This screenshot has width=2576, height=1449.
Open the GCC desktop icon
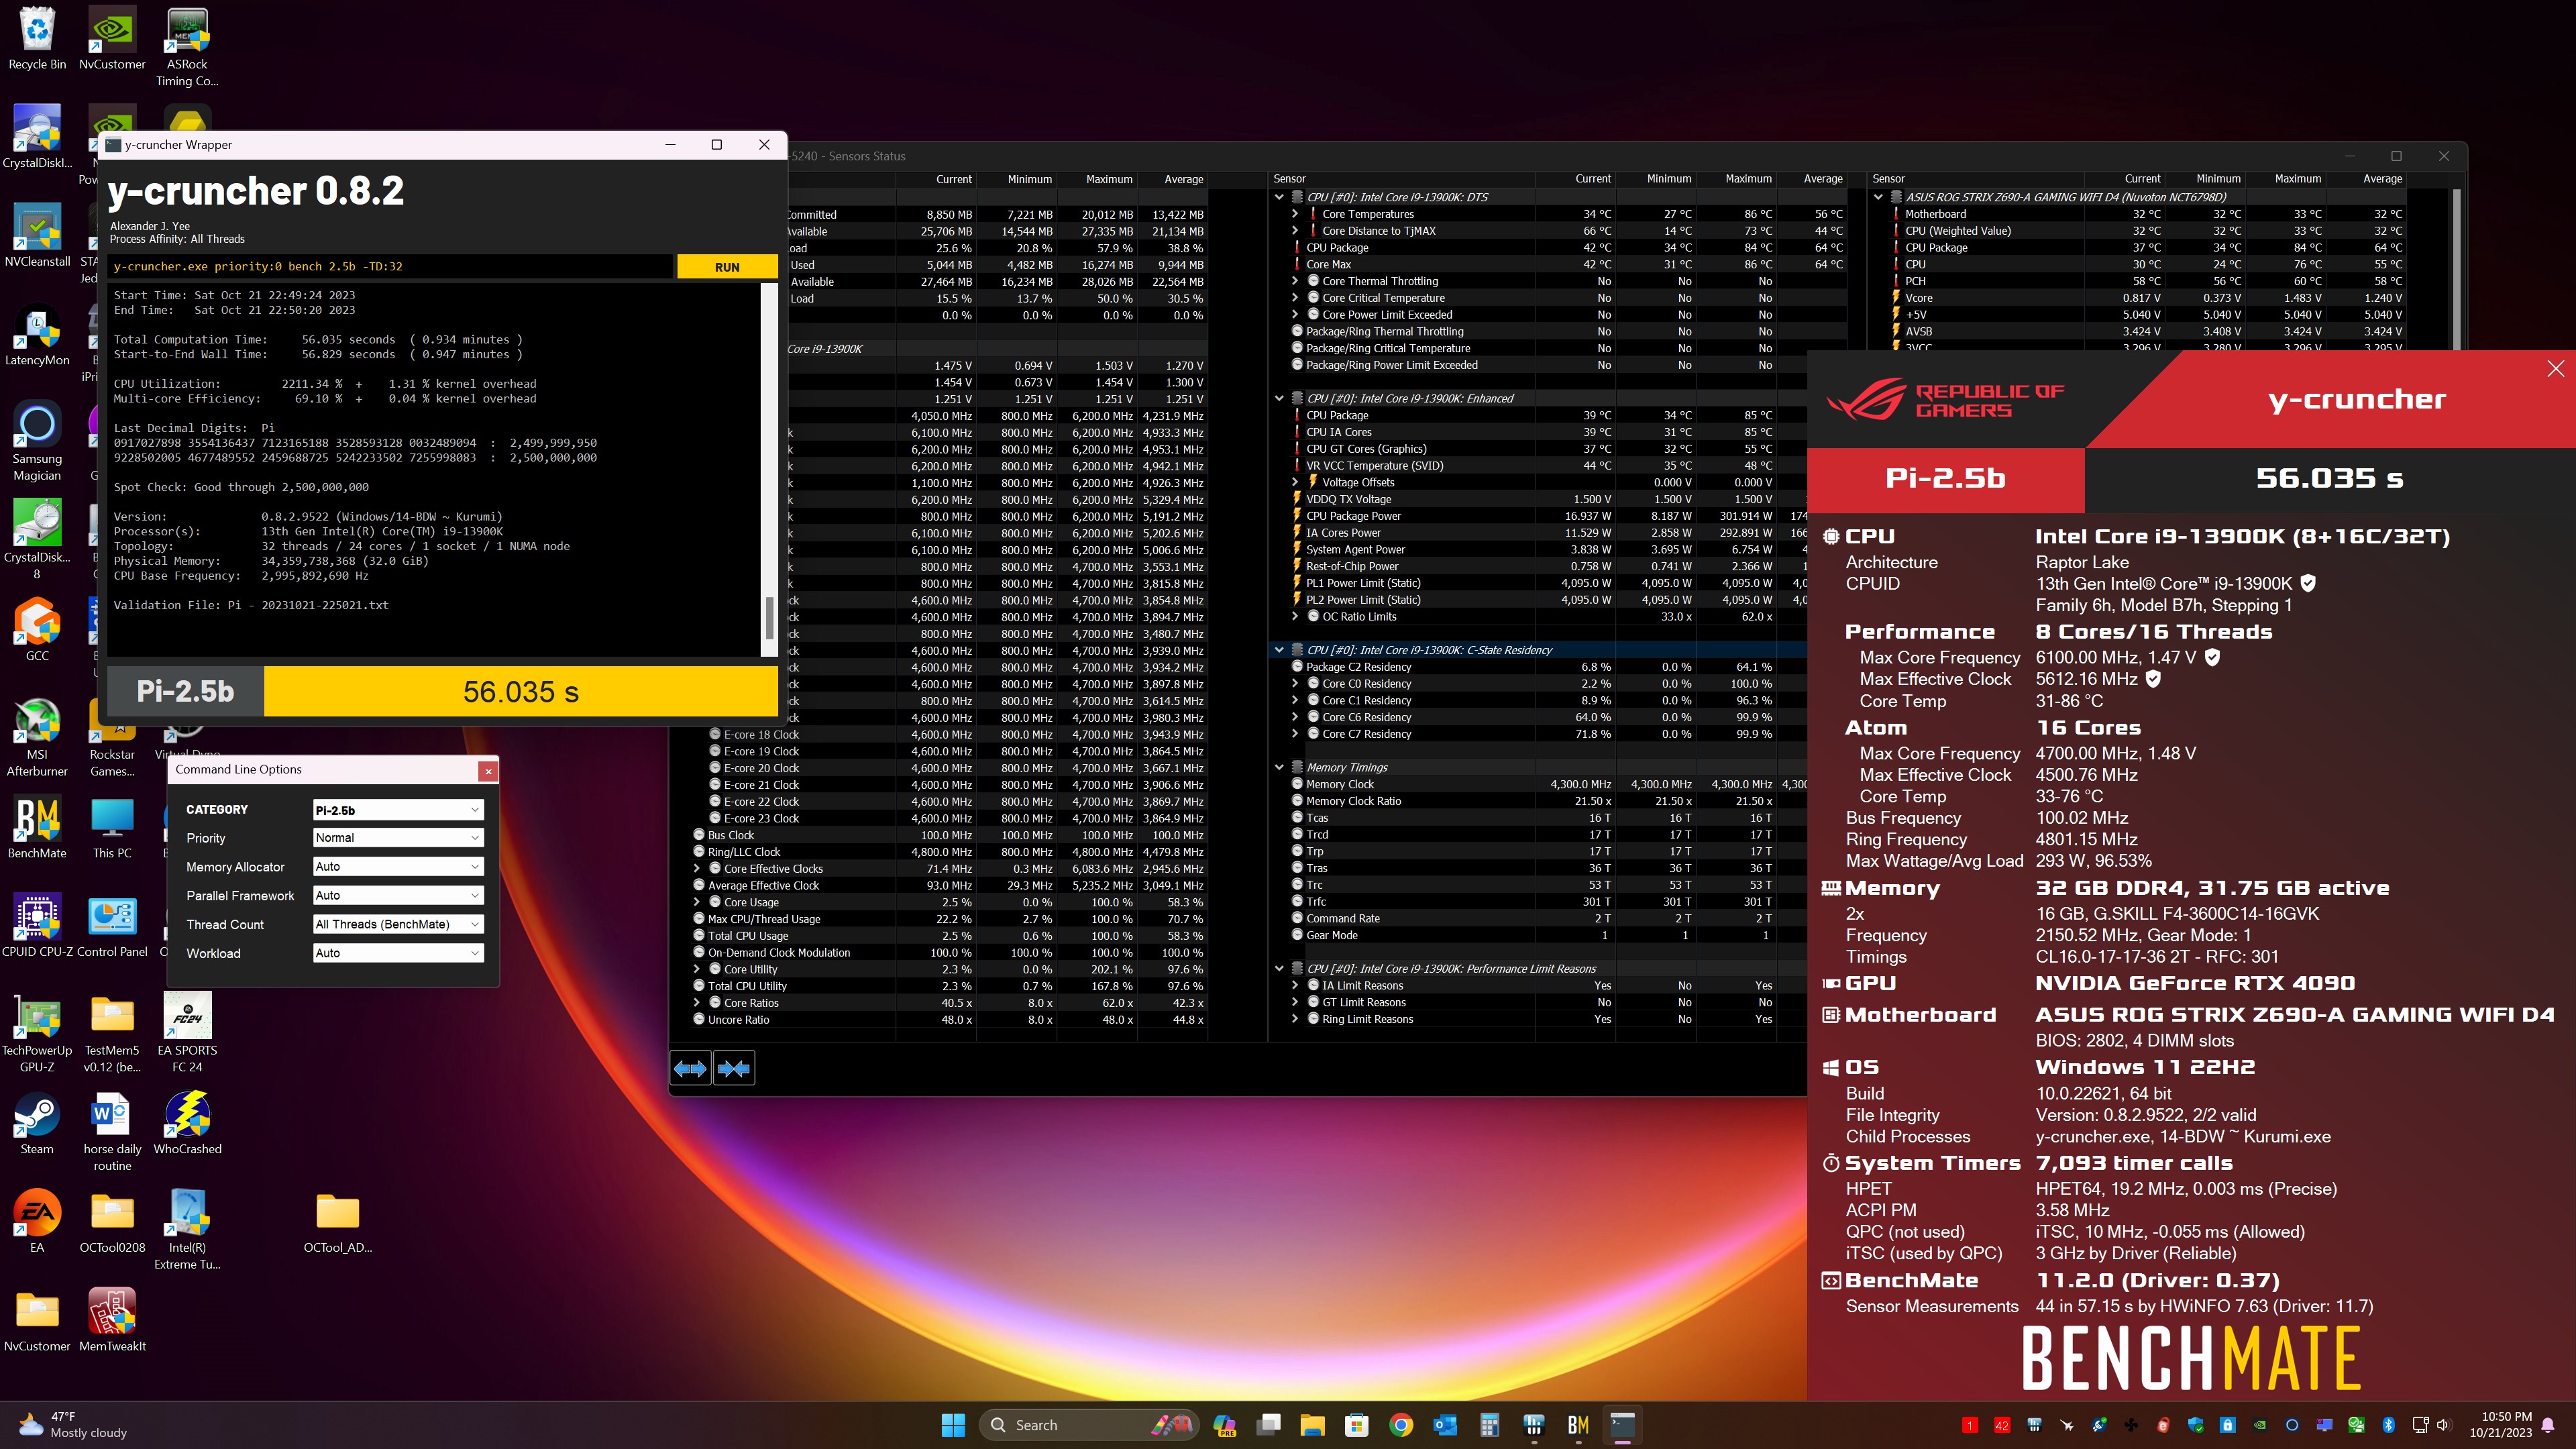click(x=37, y=630)
